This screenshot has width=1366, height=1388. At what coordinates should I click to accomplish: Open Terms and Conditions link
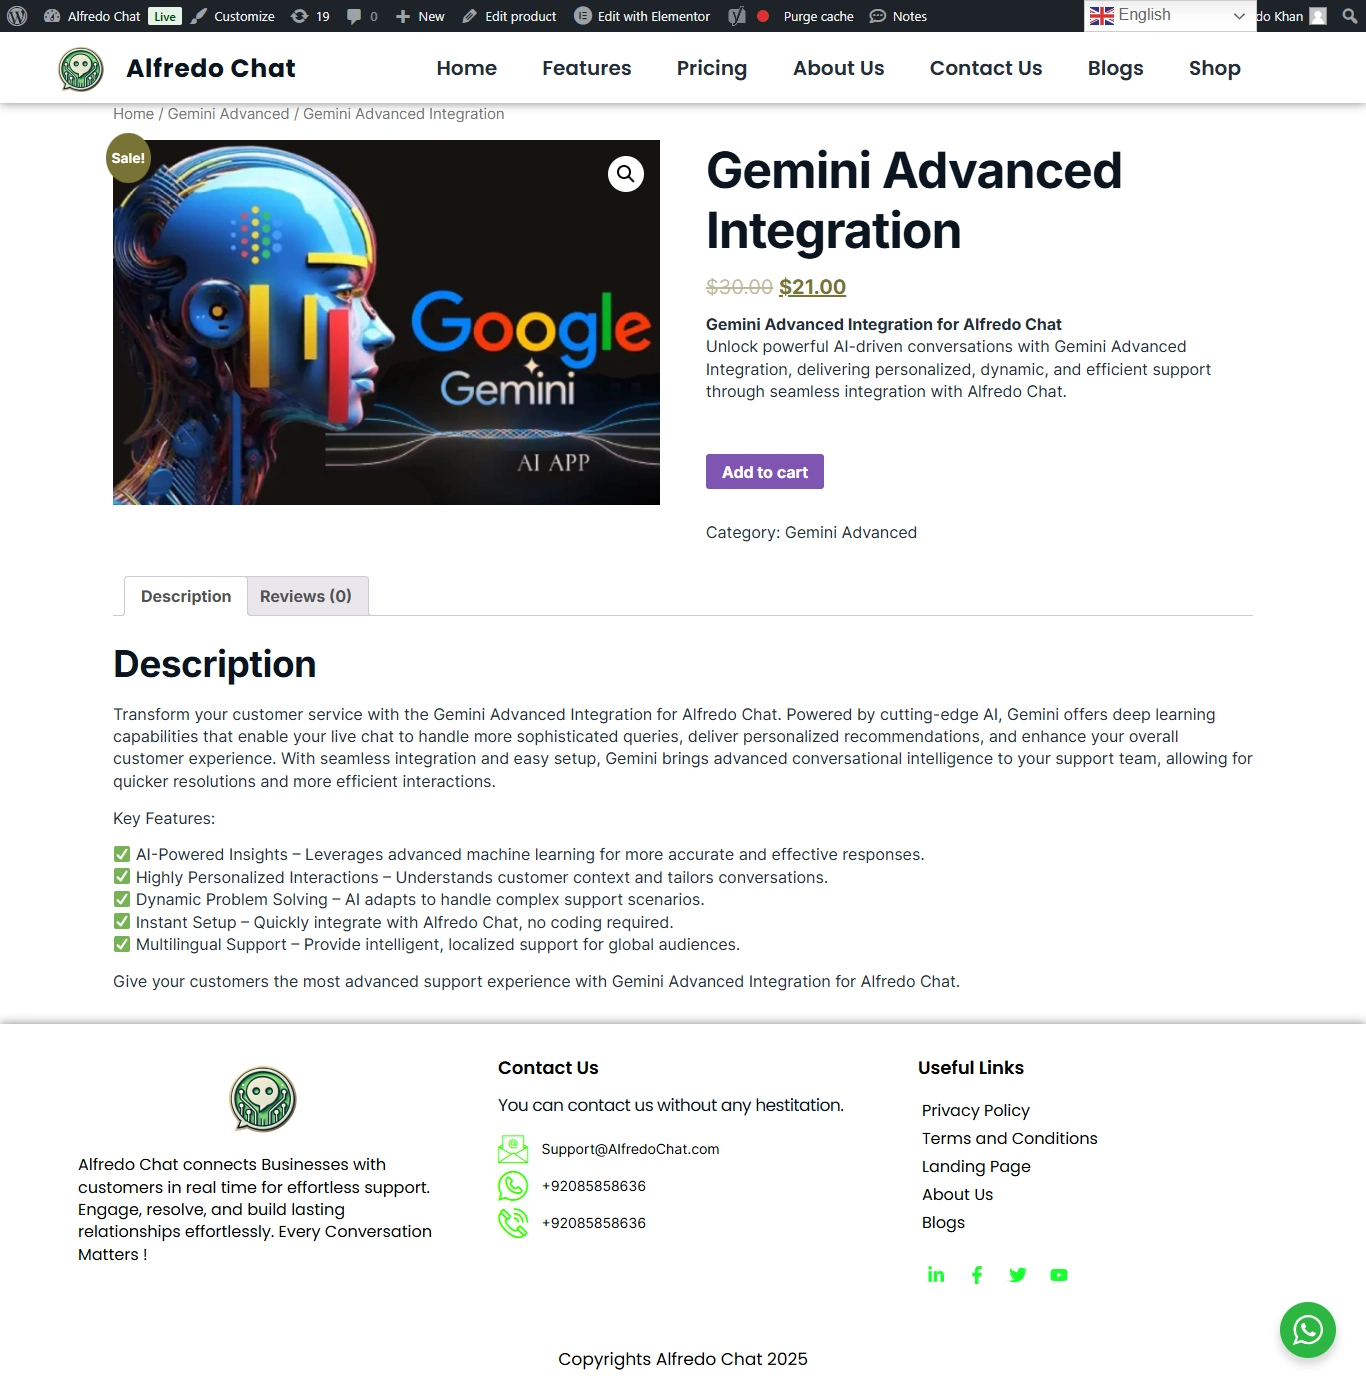pyautogui.click(x=1010, y=1138)
